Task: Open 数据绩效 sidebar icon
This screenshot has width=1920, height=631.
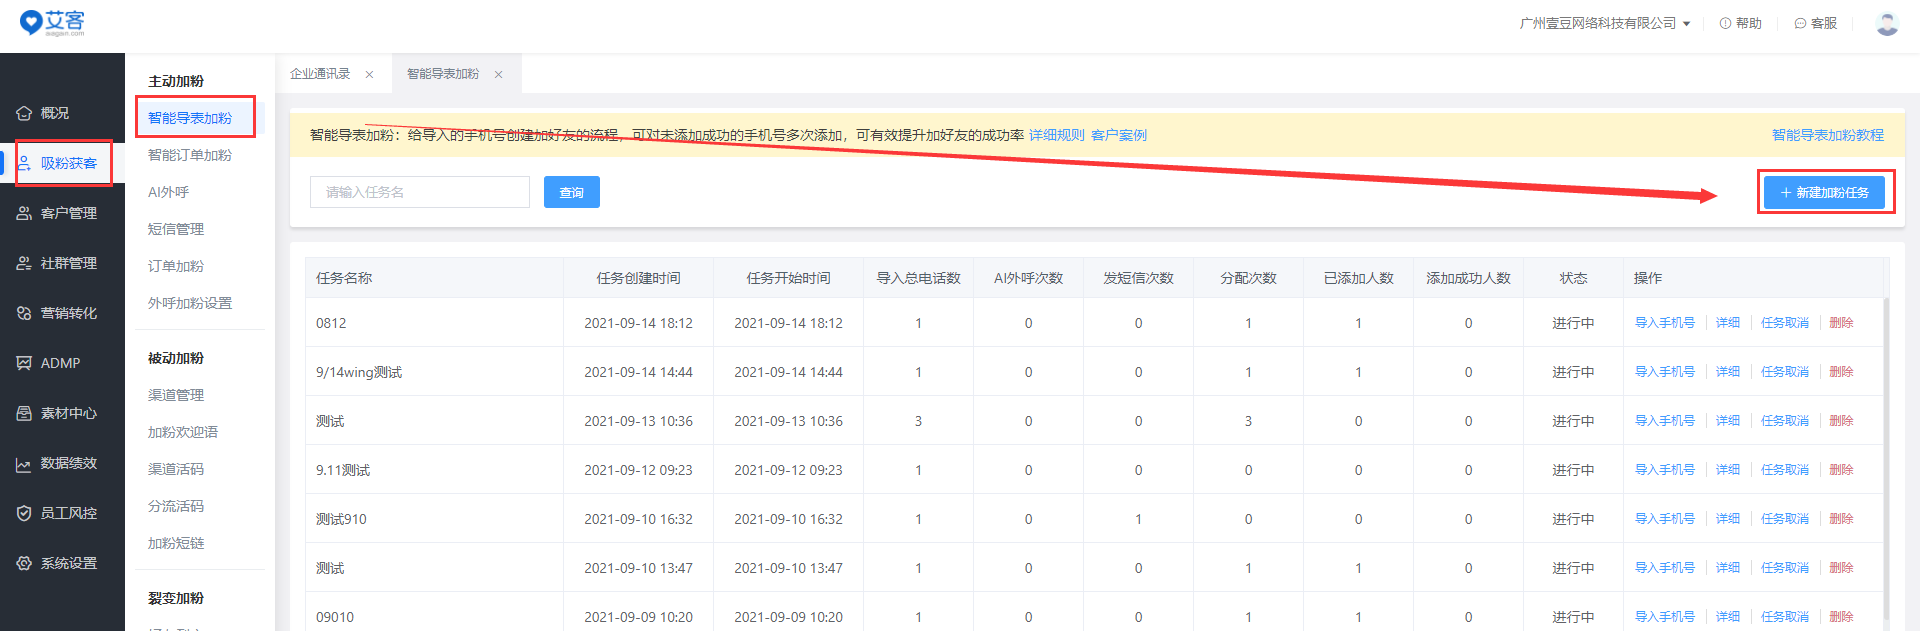Action: pyautogui.click(x=24, y=464)
